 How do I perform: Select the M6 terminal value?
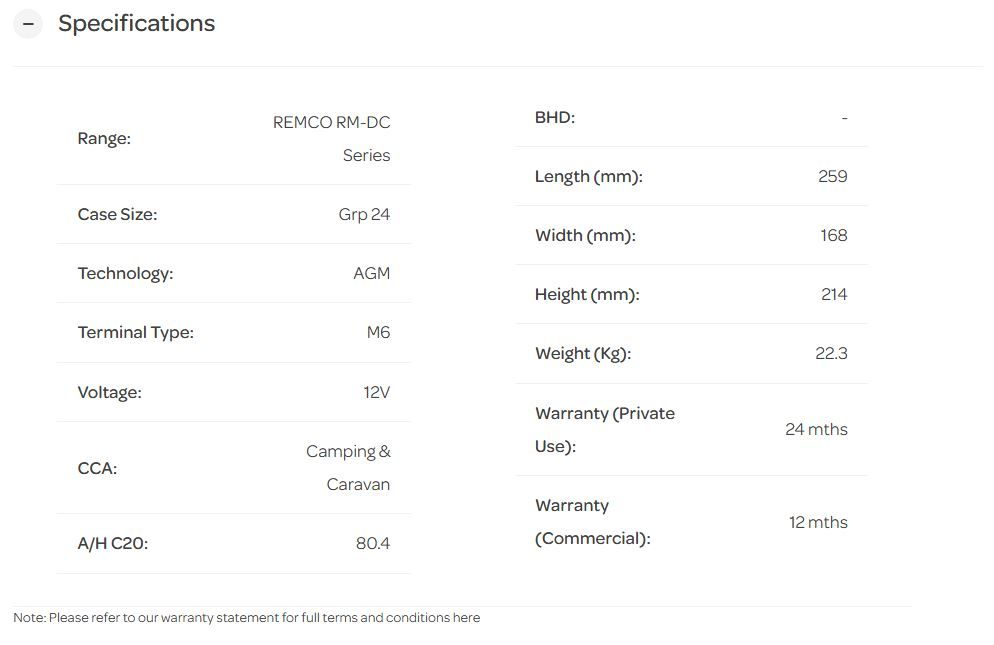(378, 332)
